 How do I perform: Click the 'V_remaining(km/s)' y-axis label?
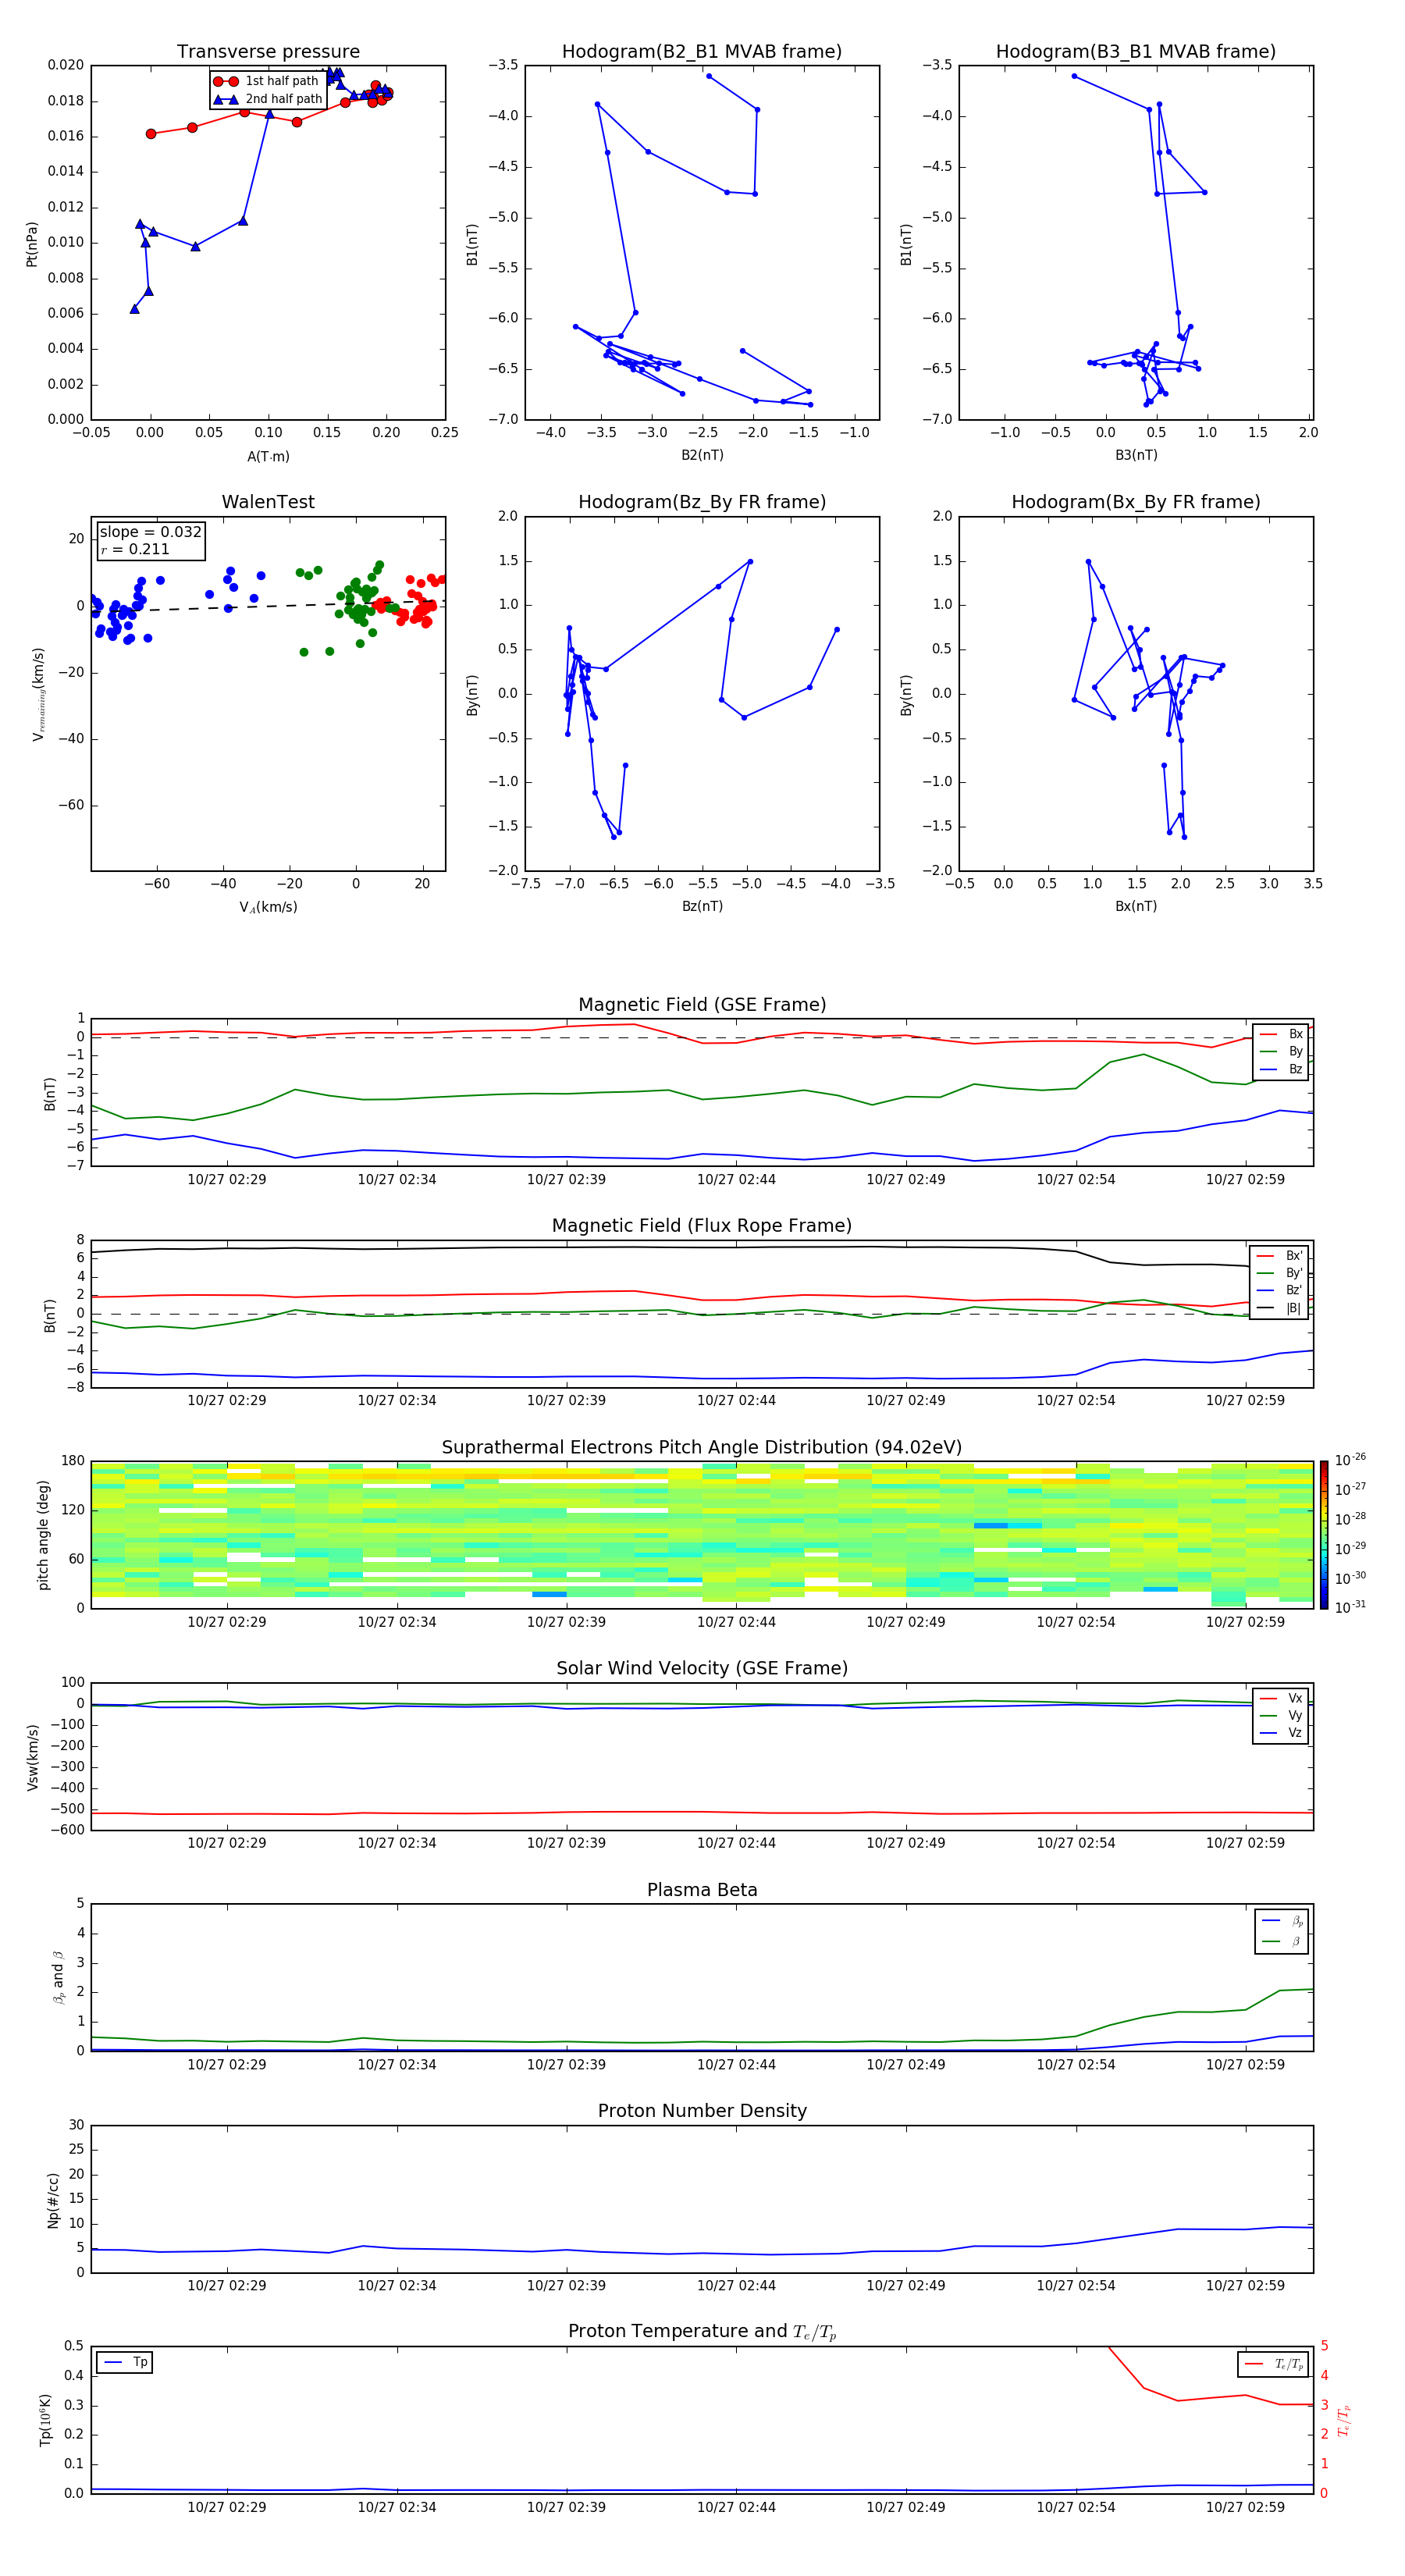pyautogui.click(x=39, y=694)
